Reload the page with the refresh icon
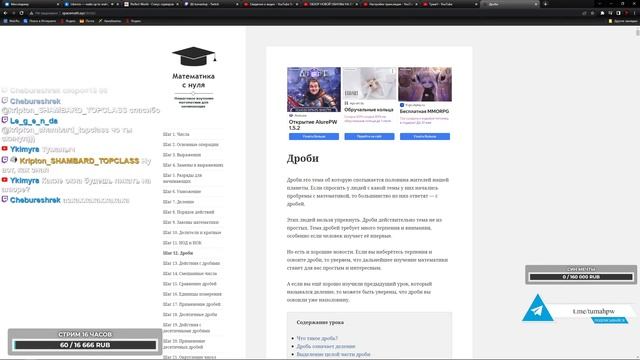640x360 pixels. coord(21,13)
